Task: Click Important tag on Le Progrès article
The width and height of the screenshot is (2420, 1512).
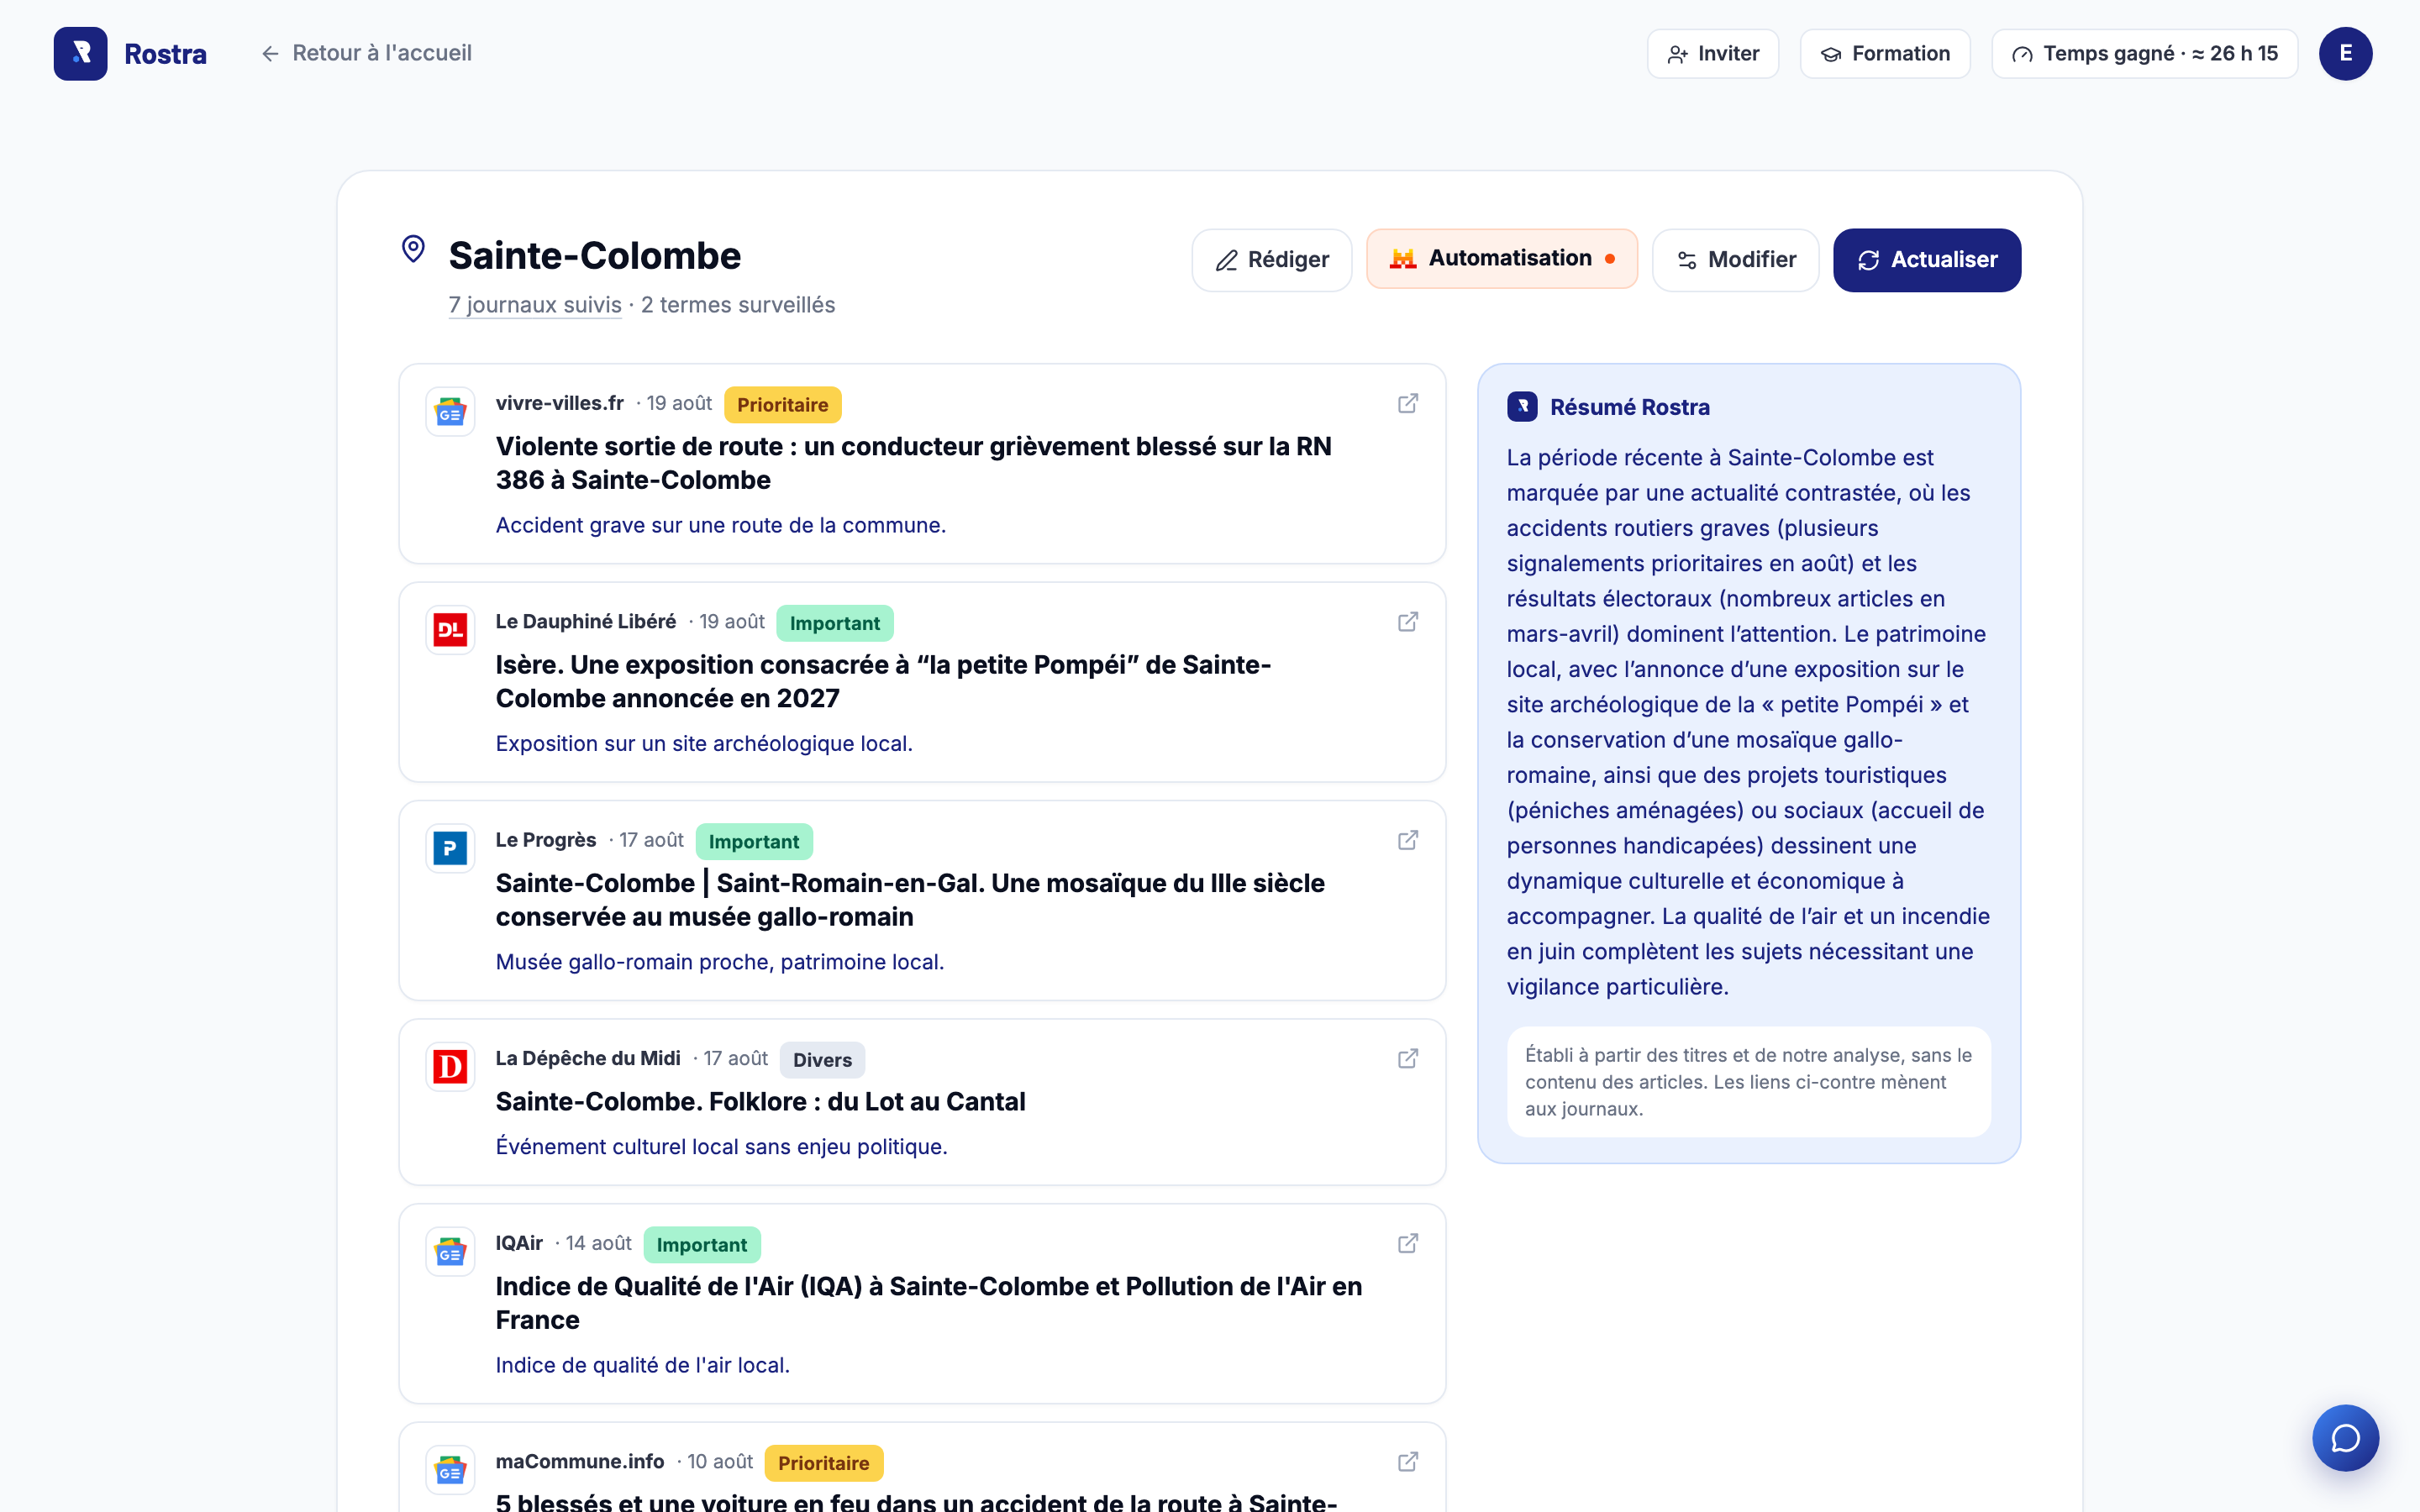Action: 753,841
